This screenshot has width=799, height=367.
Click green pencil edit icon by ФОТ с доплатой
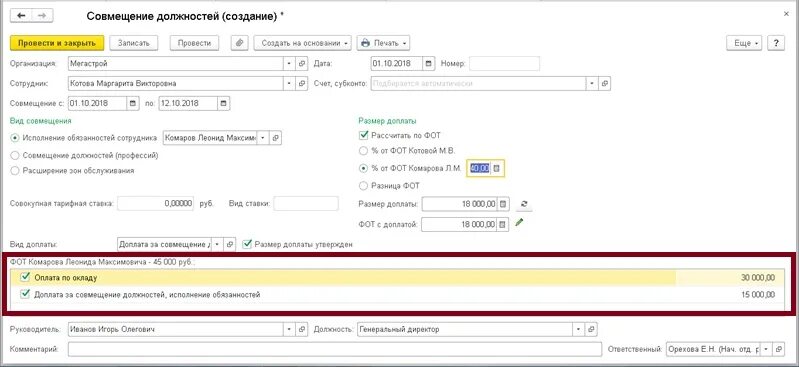519,223
